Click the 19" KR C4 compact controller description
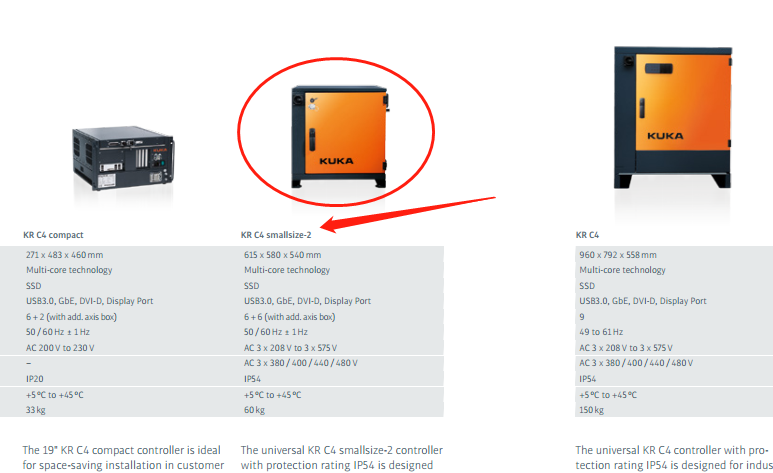Viewport: 773px width, 473px height. click(123, 458)
